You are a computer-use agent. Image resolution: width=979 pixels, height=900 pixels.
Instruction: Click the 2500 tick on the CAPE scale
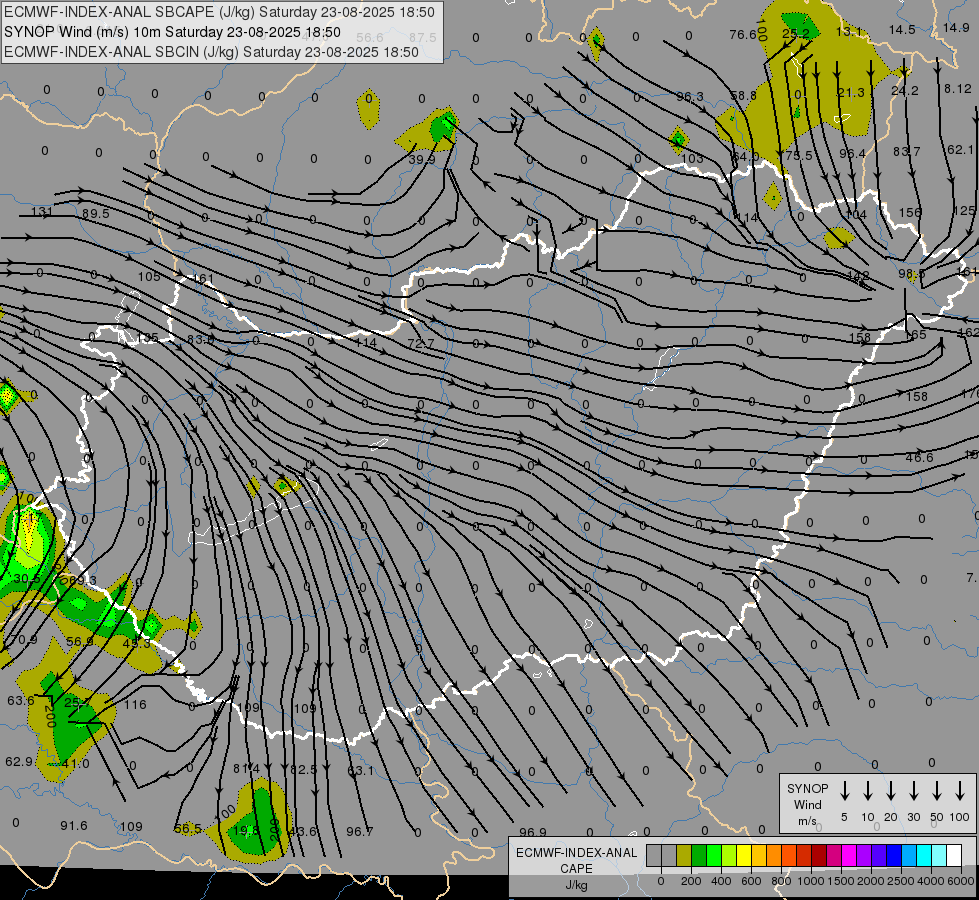coord(901,881)
